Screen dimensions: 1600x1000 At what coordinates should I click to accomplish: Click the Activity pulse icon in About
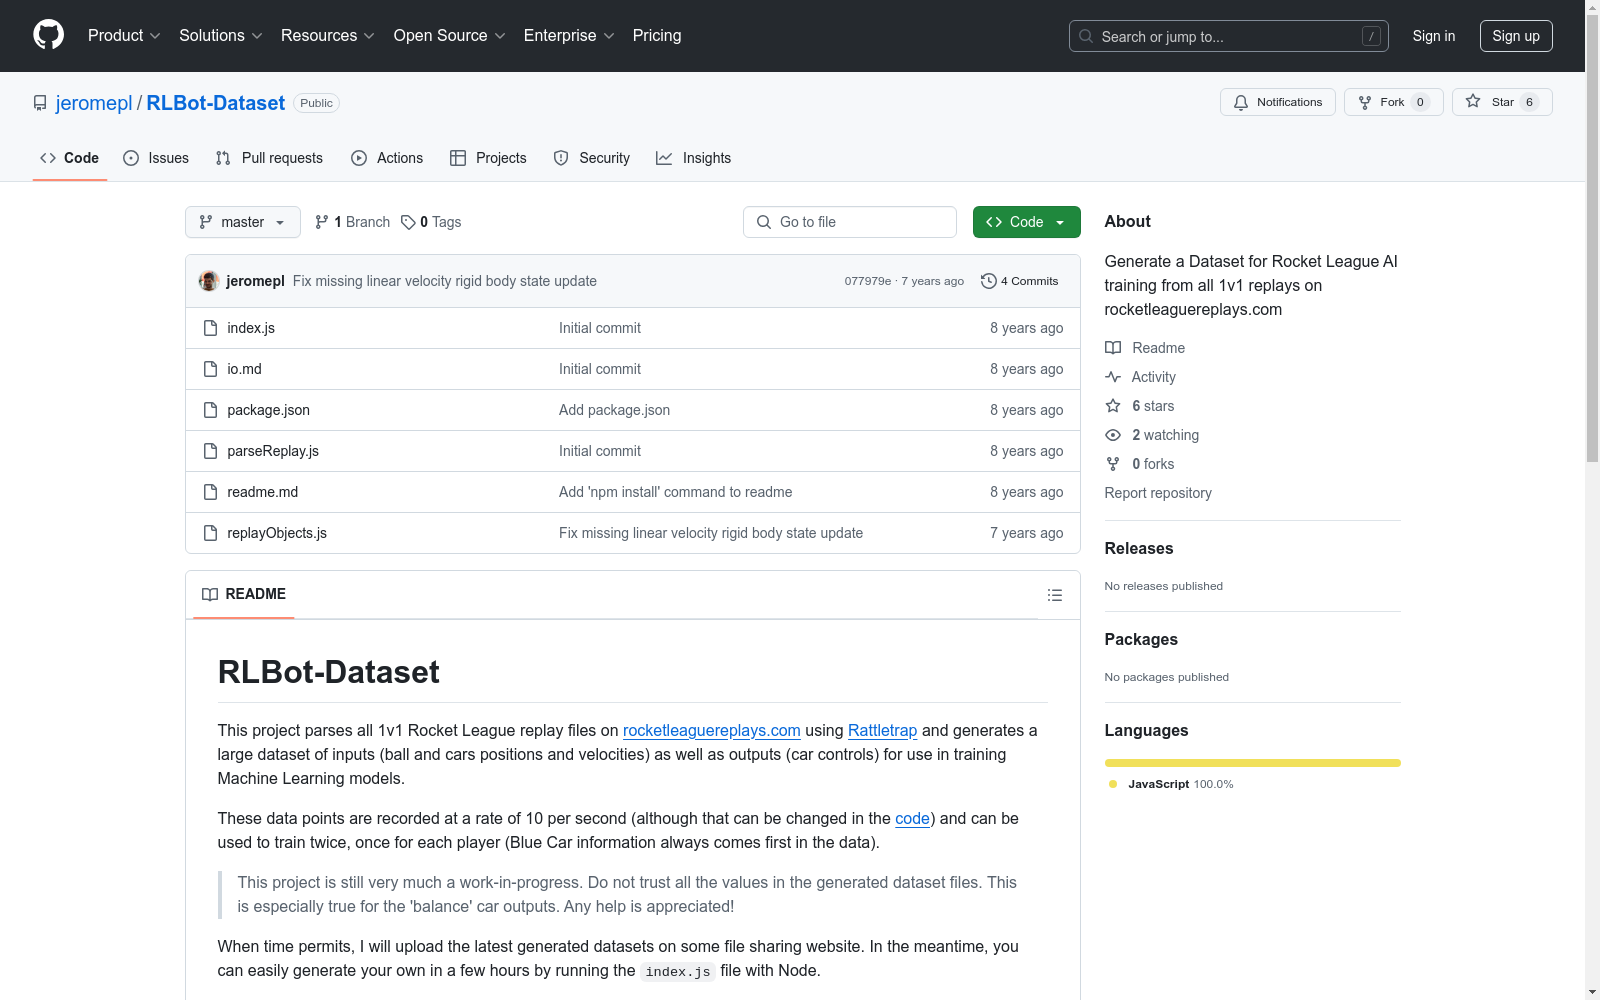[1113, 377]
